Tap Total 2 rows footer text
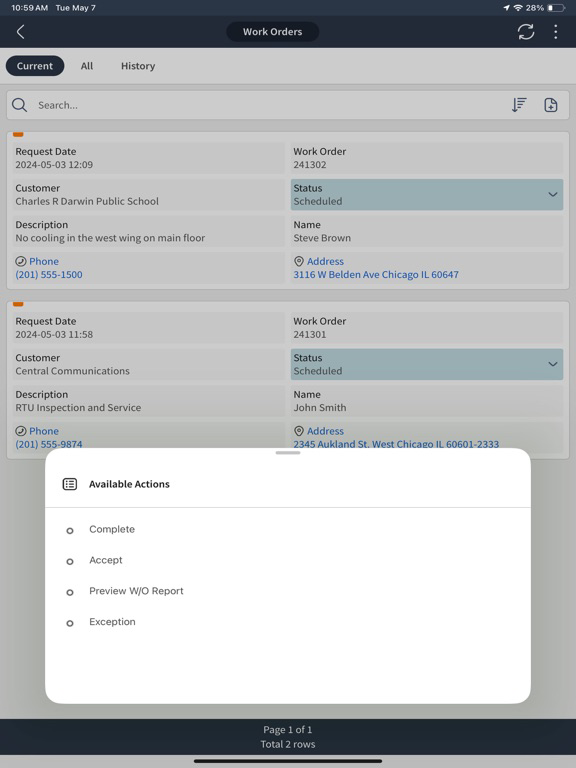The image size is (576, 768). tap(288, 744)
